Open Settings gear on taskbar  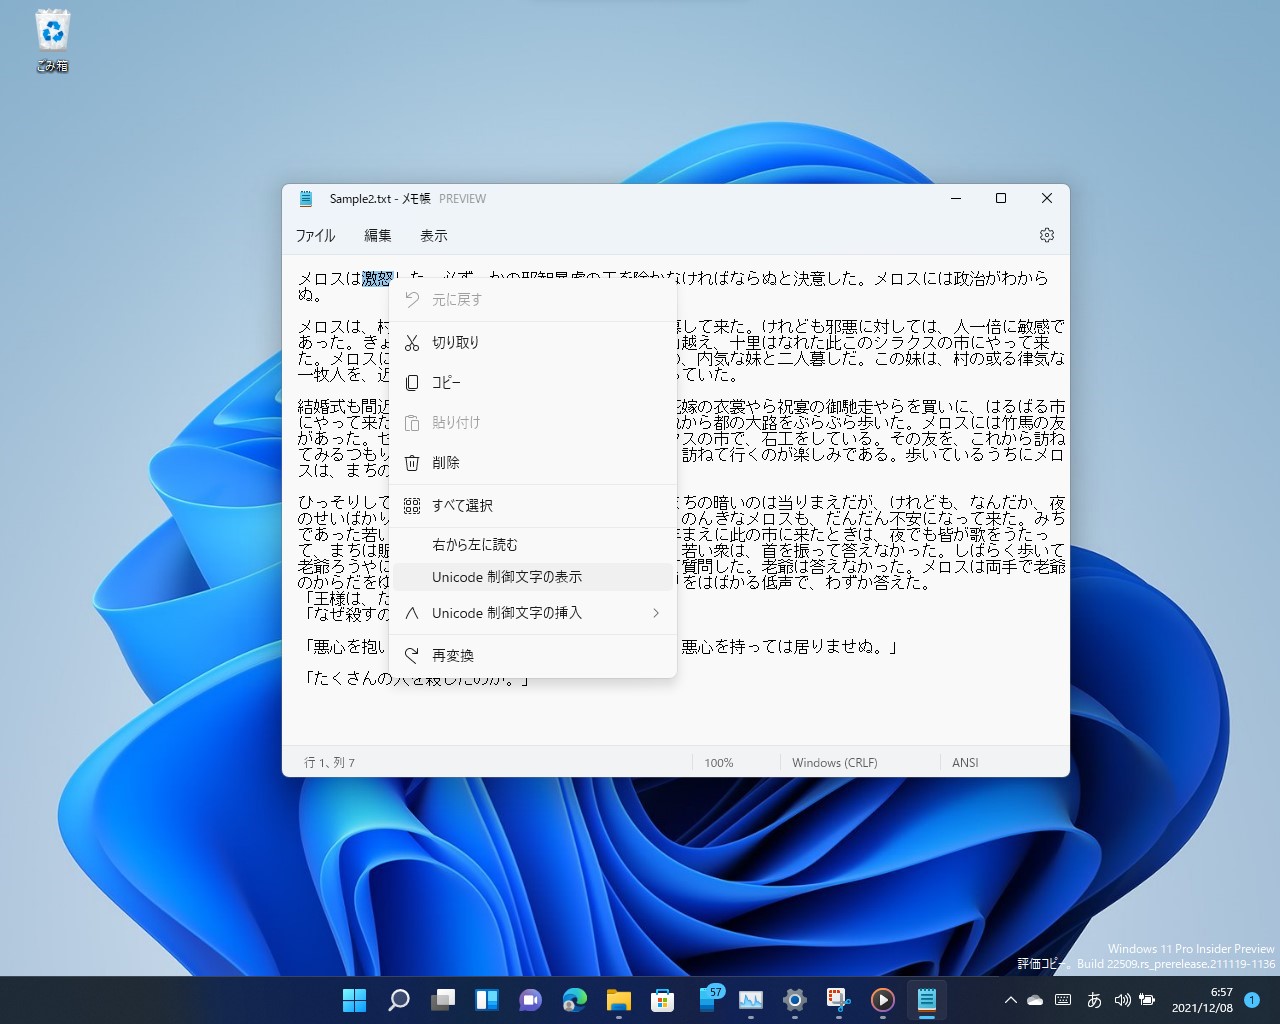[795, 999]
